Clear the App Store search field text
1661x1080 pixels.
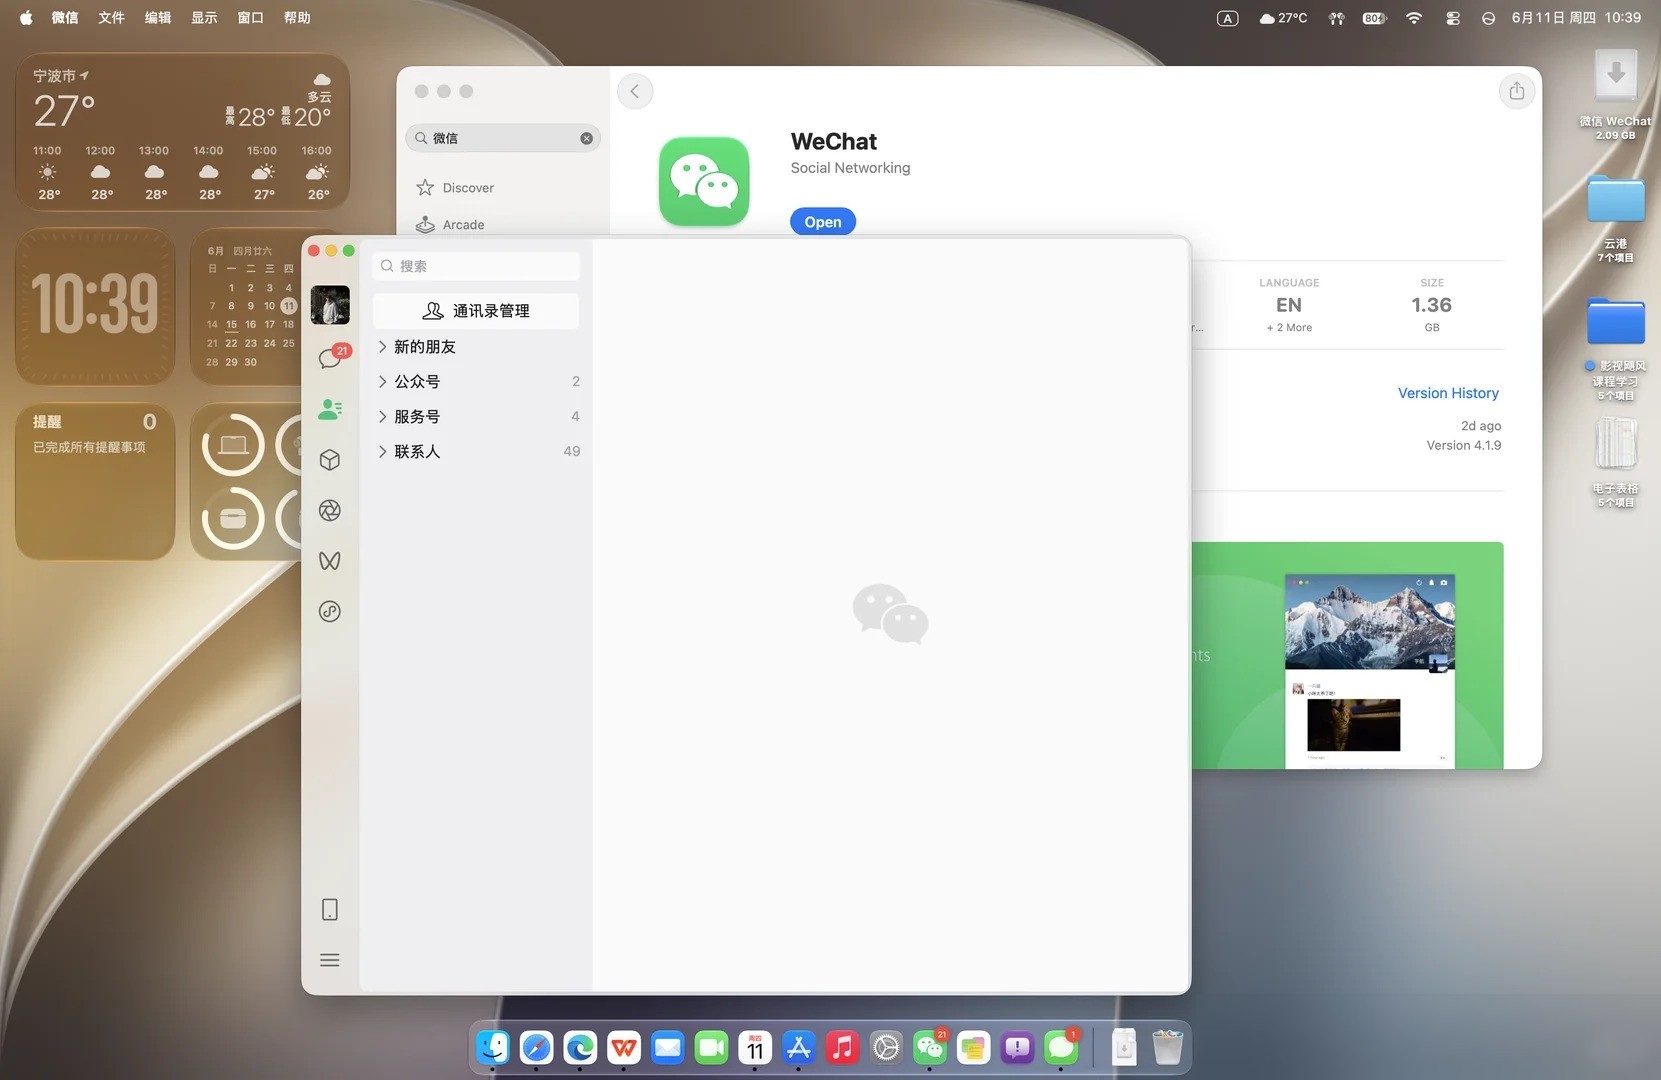pyautogui.click(x=587, y=138)
